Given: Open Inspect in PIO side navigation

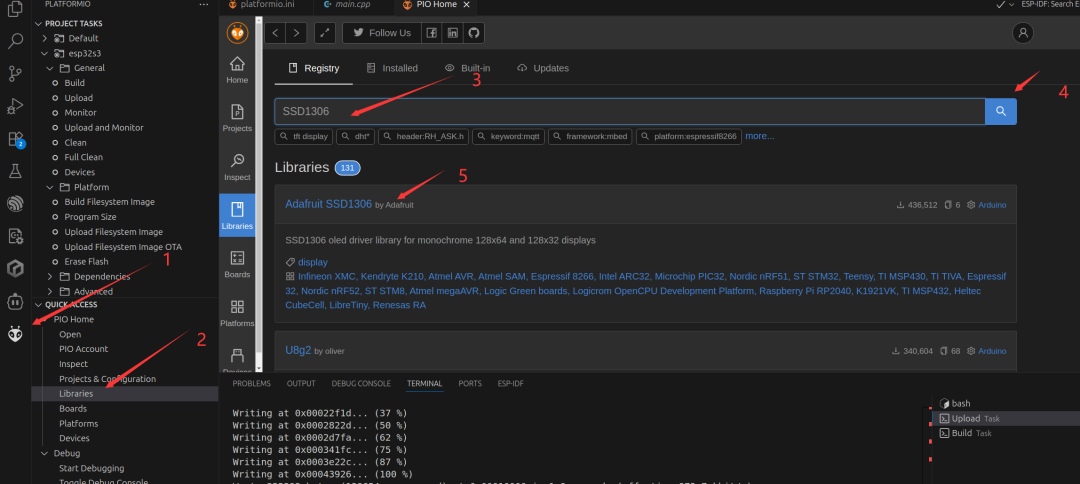Looking at the screenshot, I should coord(237,167).
